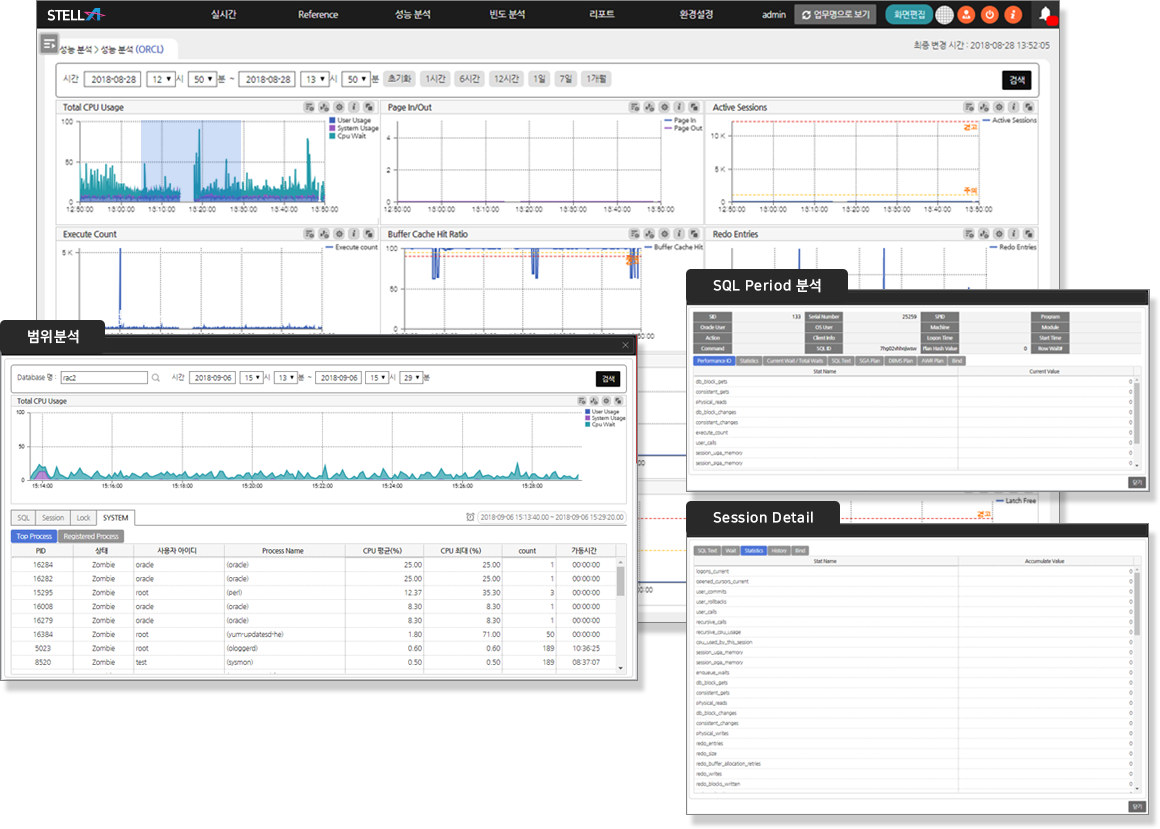Viewport: 1160px width, 829px height.
Task: Open the 실시간 menu
Action: pyautogui.click(x=223, y=14)
